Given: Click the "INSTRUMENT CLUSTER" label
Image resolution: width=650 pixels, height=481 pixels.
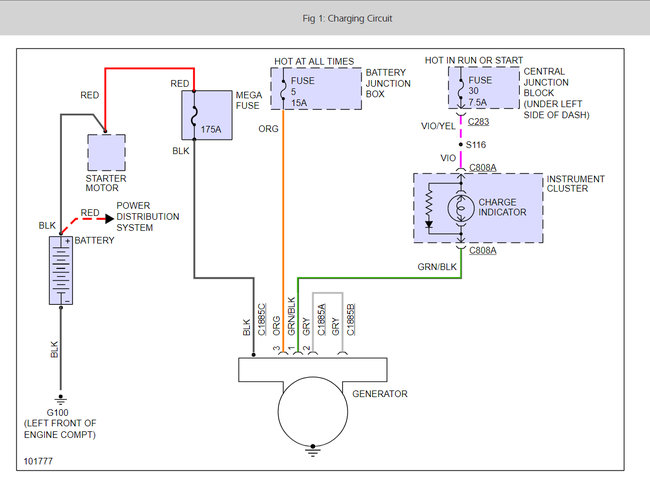Looking at the screenshot, I should click(575, 184).
